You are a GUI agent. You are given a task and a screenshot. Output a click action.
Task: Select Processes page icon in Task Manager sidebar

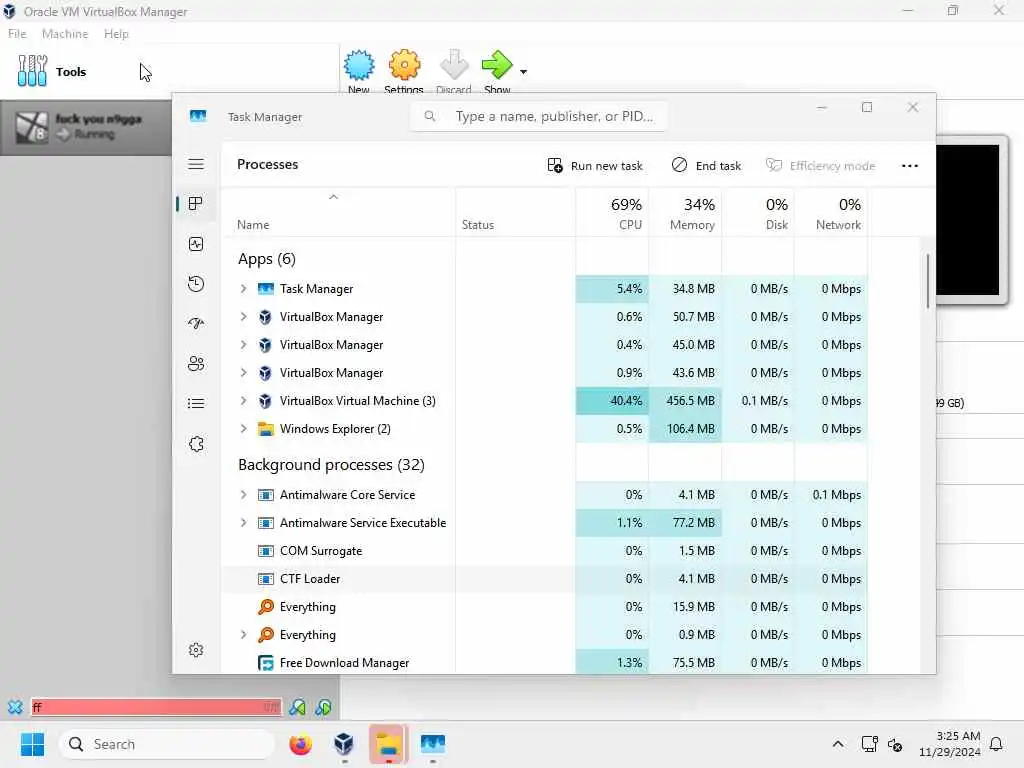pos(195,204)
